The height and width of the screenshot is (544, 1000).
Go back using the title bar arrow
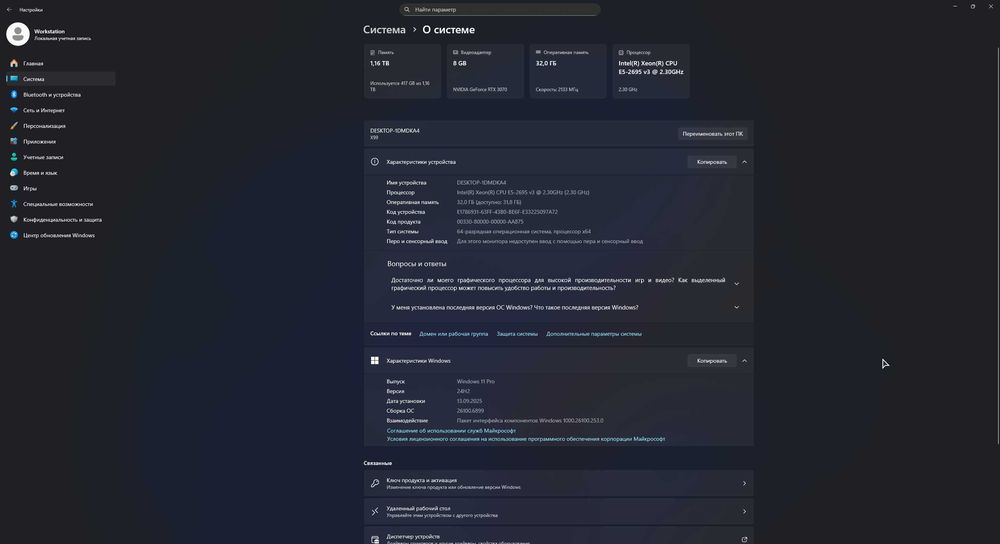[x=9, y=10]
